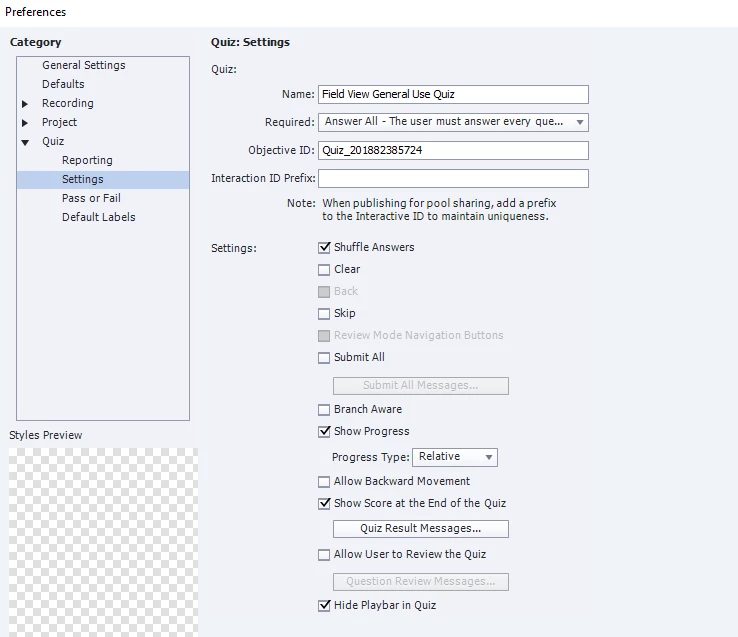This screenshot has height=637, width=738.
Task: Click the disabled Review Mode Navigation Buttons checkbox
Action: tap(324, 336)
